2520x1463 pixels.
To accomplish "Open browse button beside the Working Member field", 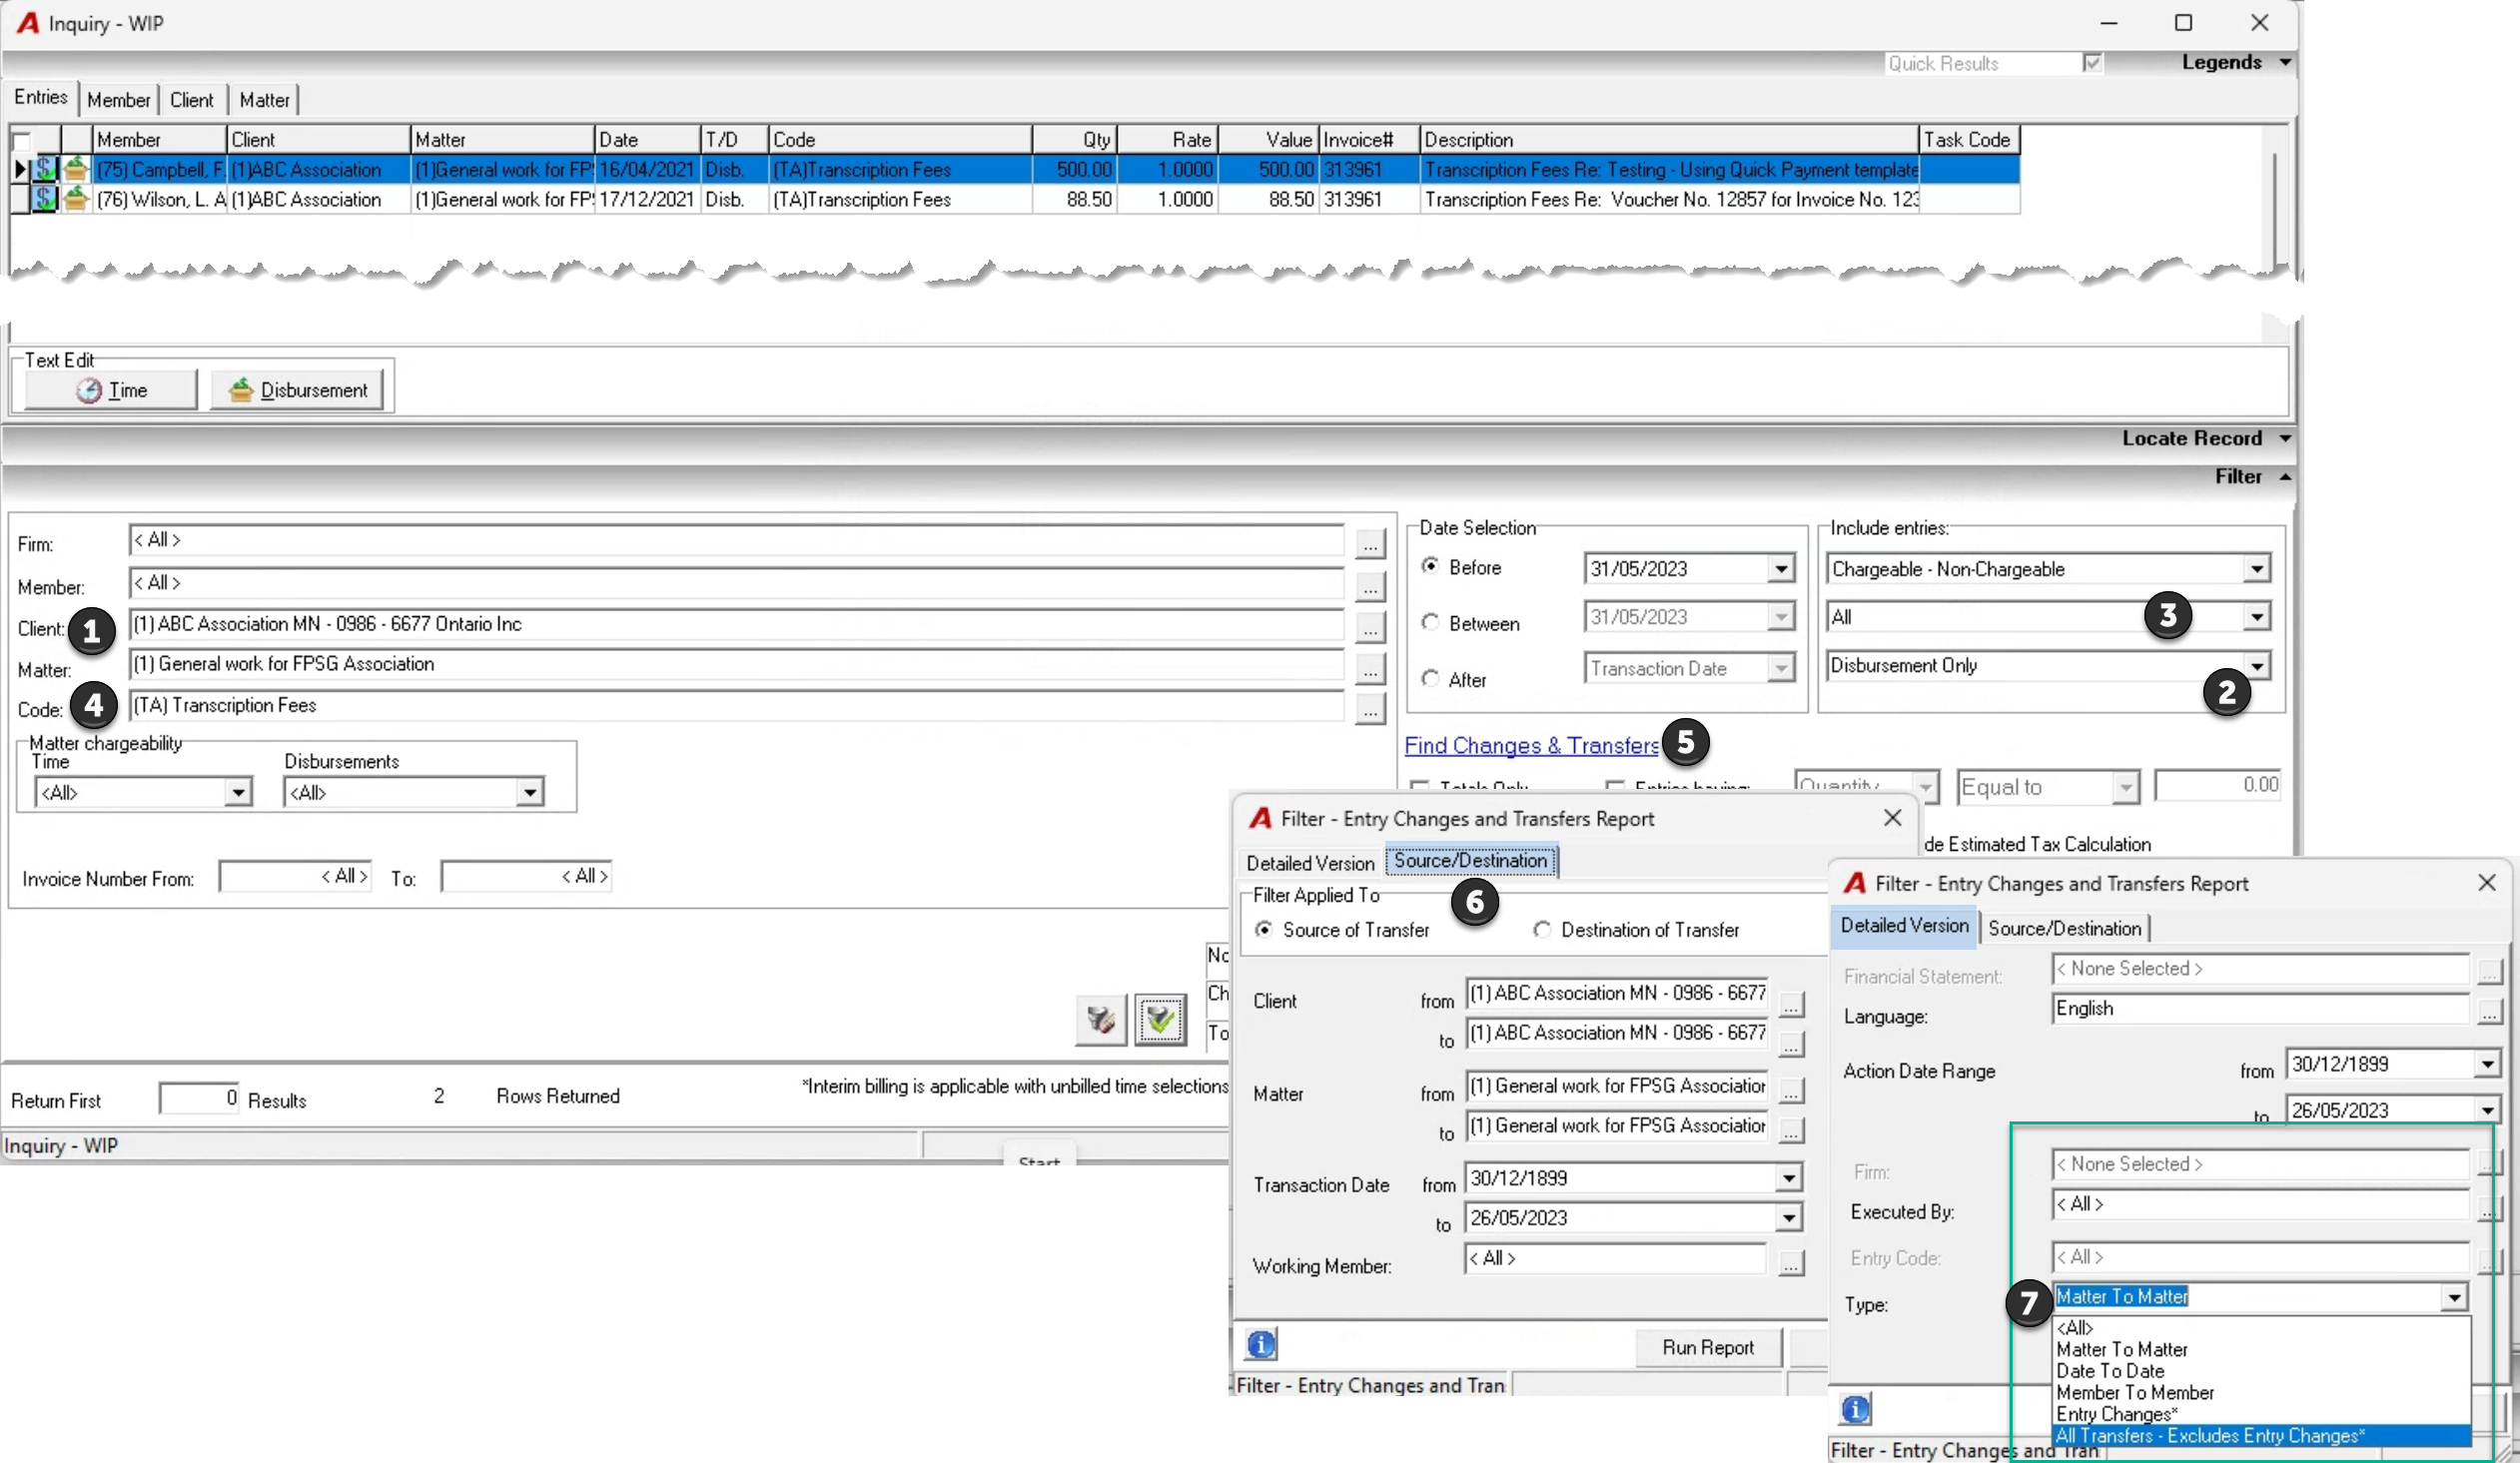I will point(1791,1263).
